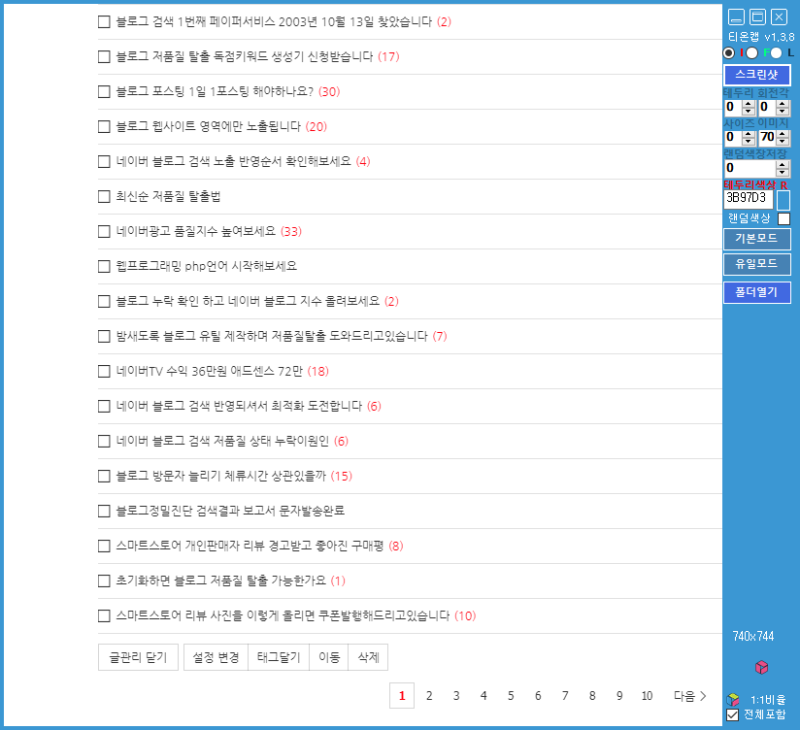800x730 pixels.
Task: Click the multicolor cube icon beside 1:1비율
Action: [x=733, y=699]
